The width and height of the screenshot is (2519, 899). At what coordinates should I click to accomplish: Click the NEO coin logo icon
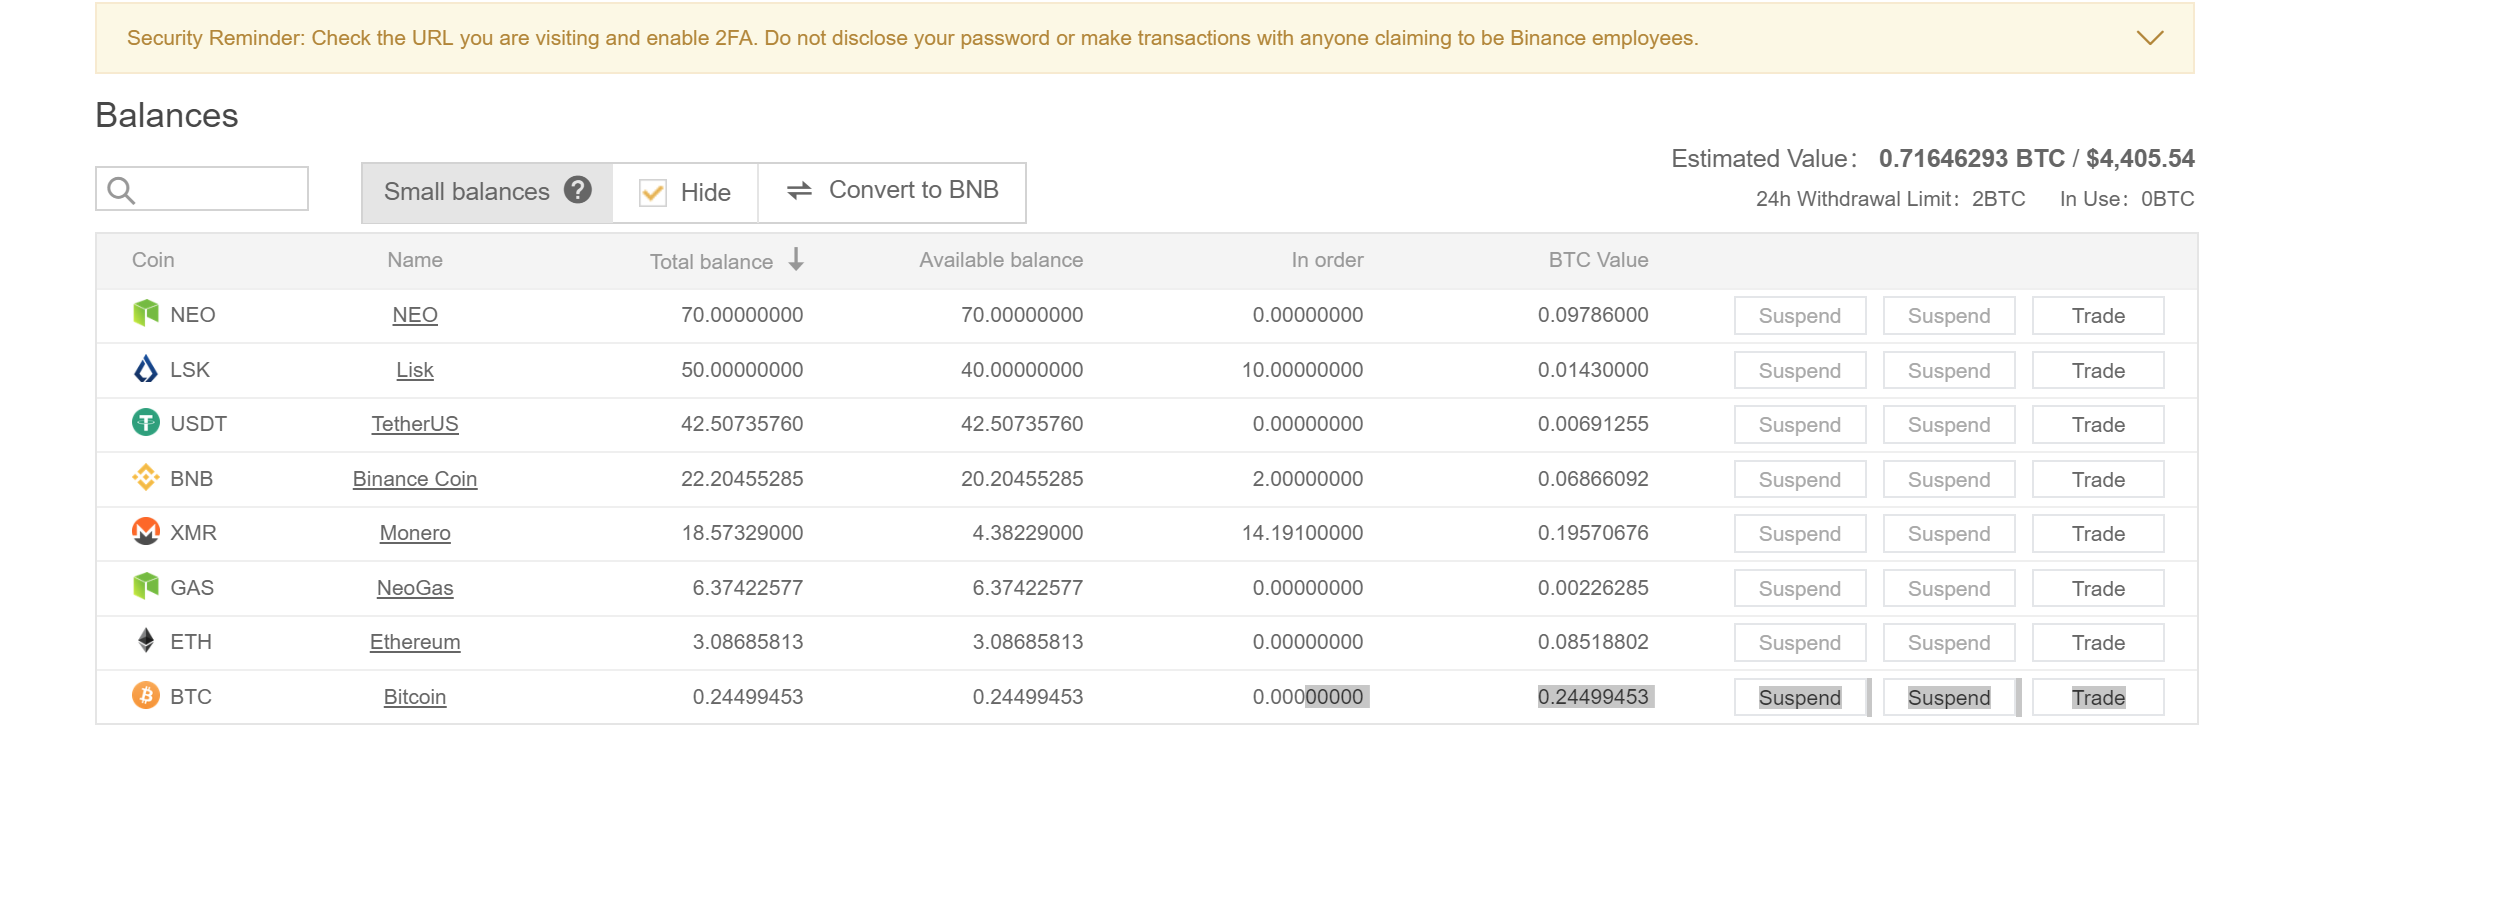click(x=146, y=313)
